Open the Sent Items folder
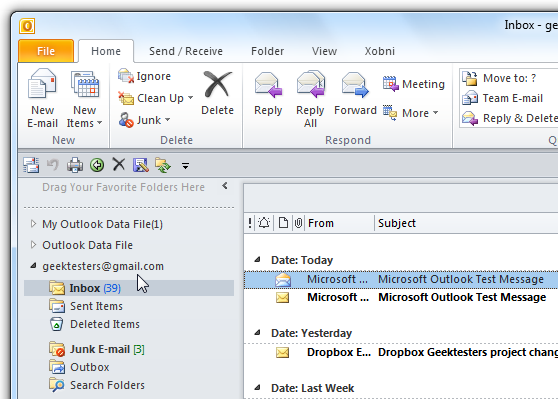Viewport: 558px width, 399px height. tap(85, 306)
